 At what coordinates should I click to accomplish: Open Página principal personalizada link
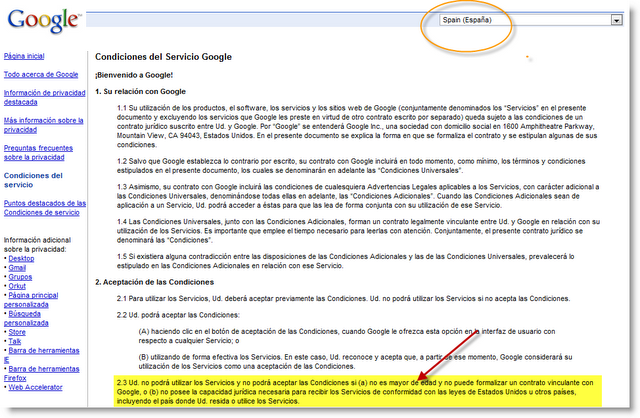pos(31,300)
